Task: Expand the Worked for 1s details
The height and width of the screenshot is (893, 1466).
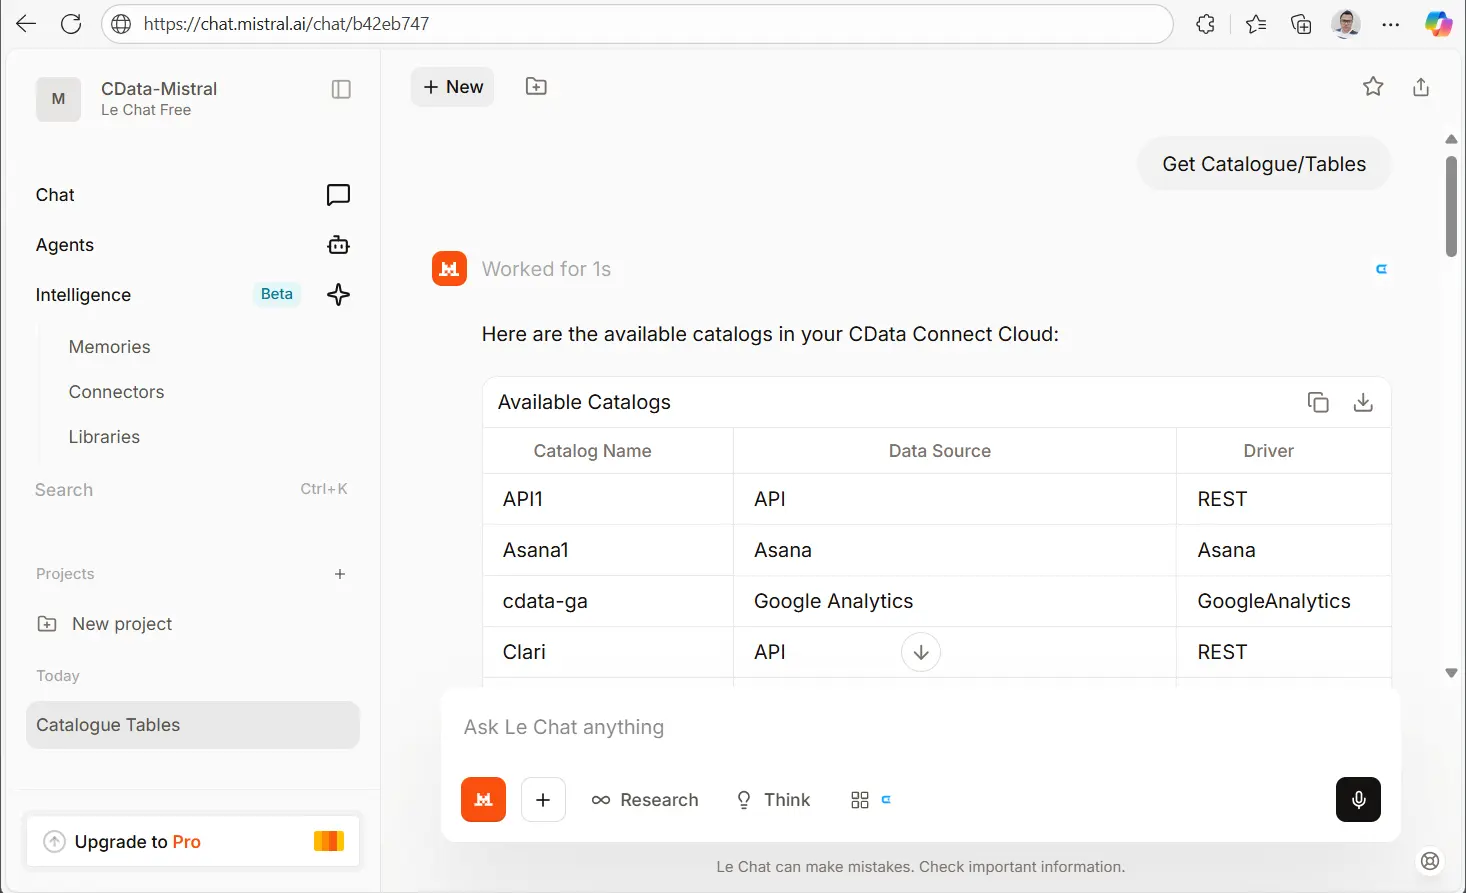Action: click(546, 269)
